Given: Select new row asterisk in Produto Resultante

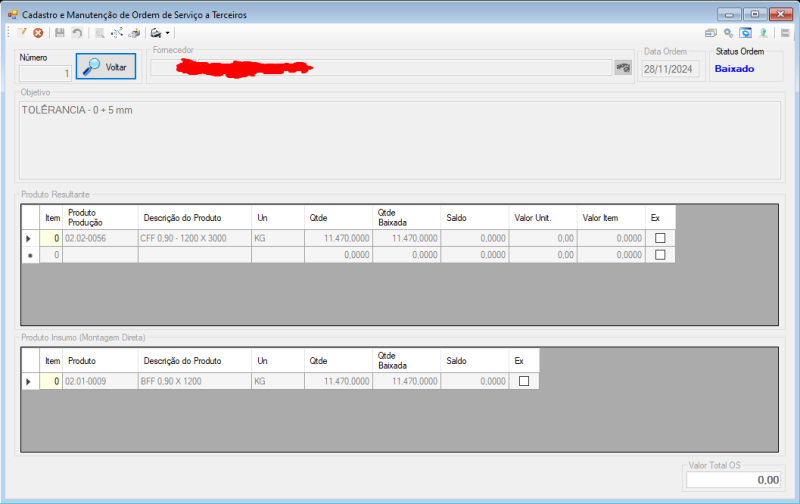Looking at the screenshot, I should [30, 255].
